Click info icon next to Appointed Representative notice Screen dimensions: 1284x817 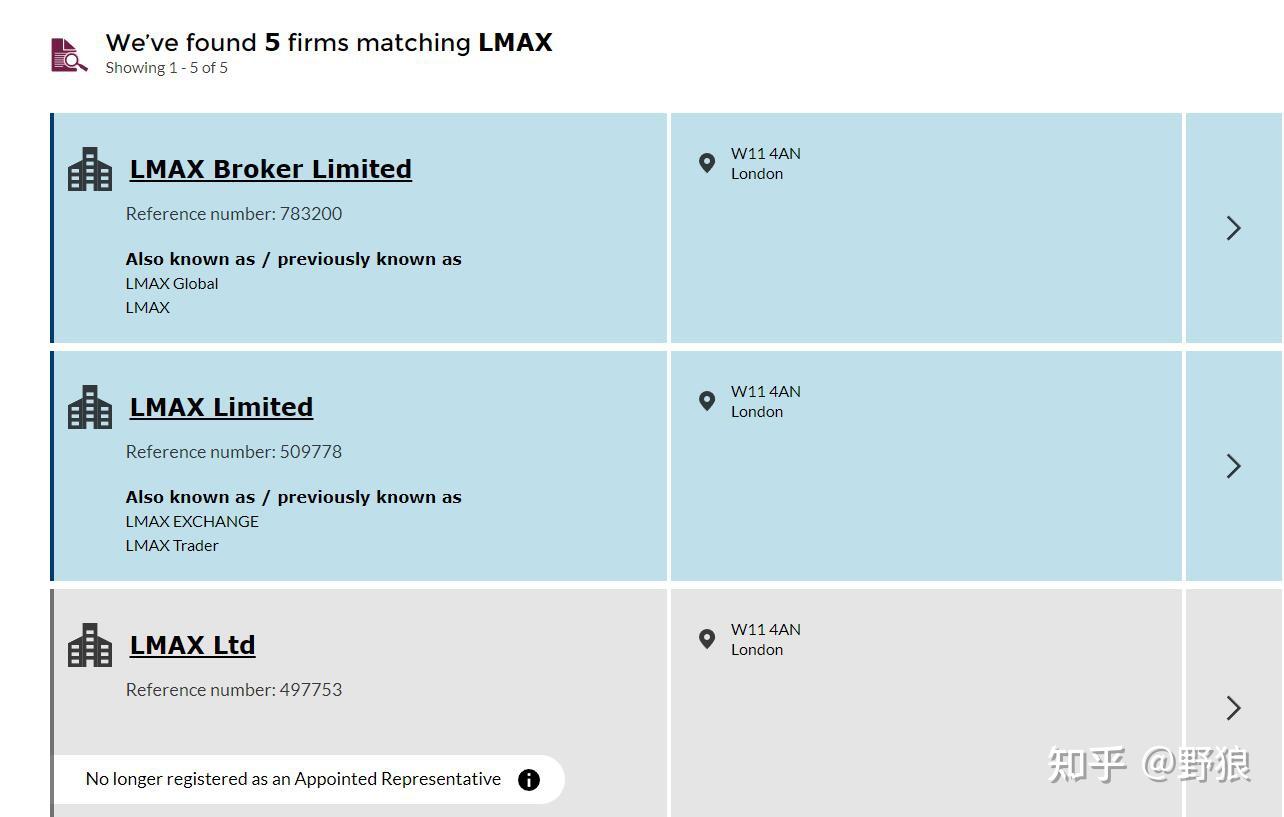coord(529,780)
